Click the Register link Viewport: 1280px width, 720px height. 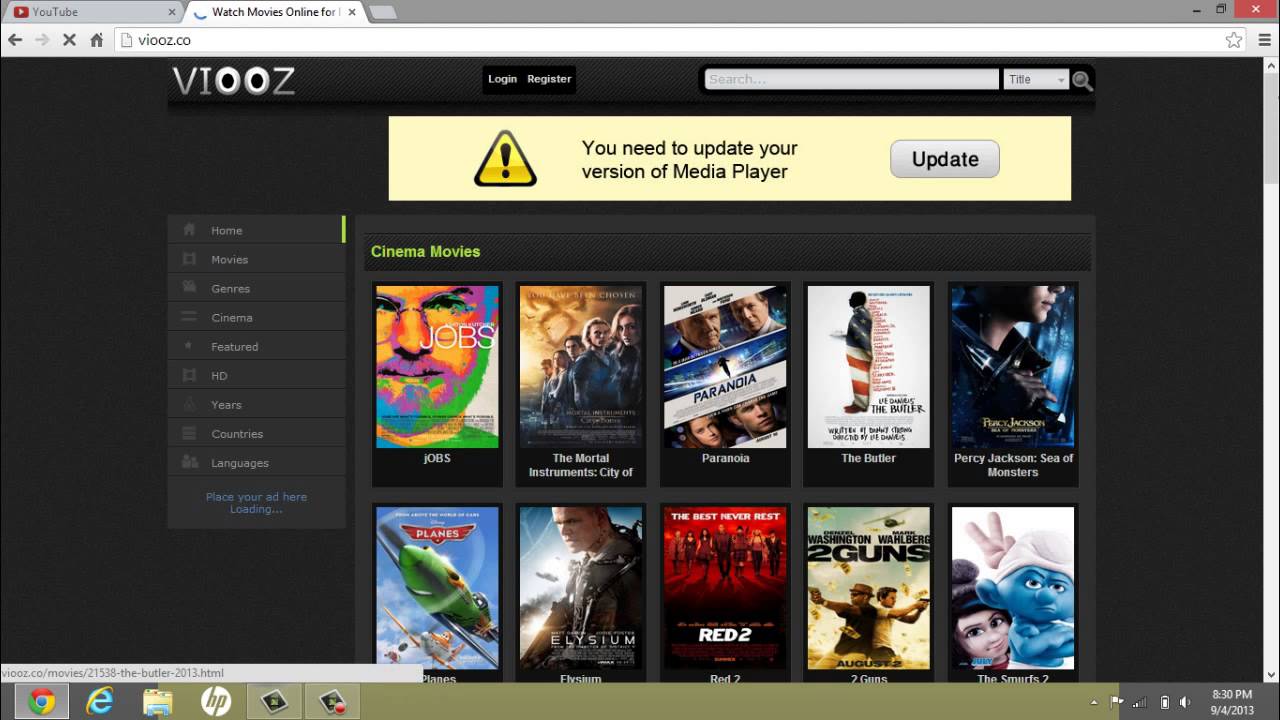point(549,79)
